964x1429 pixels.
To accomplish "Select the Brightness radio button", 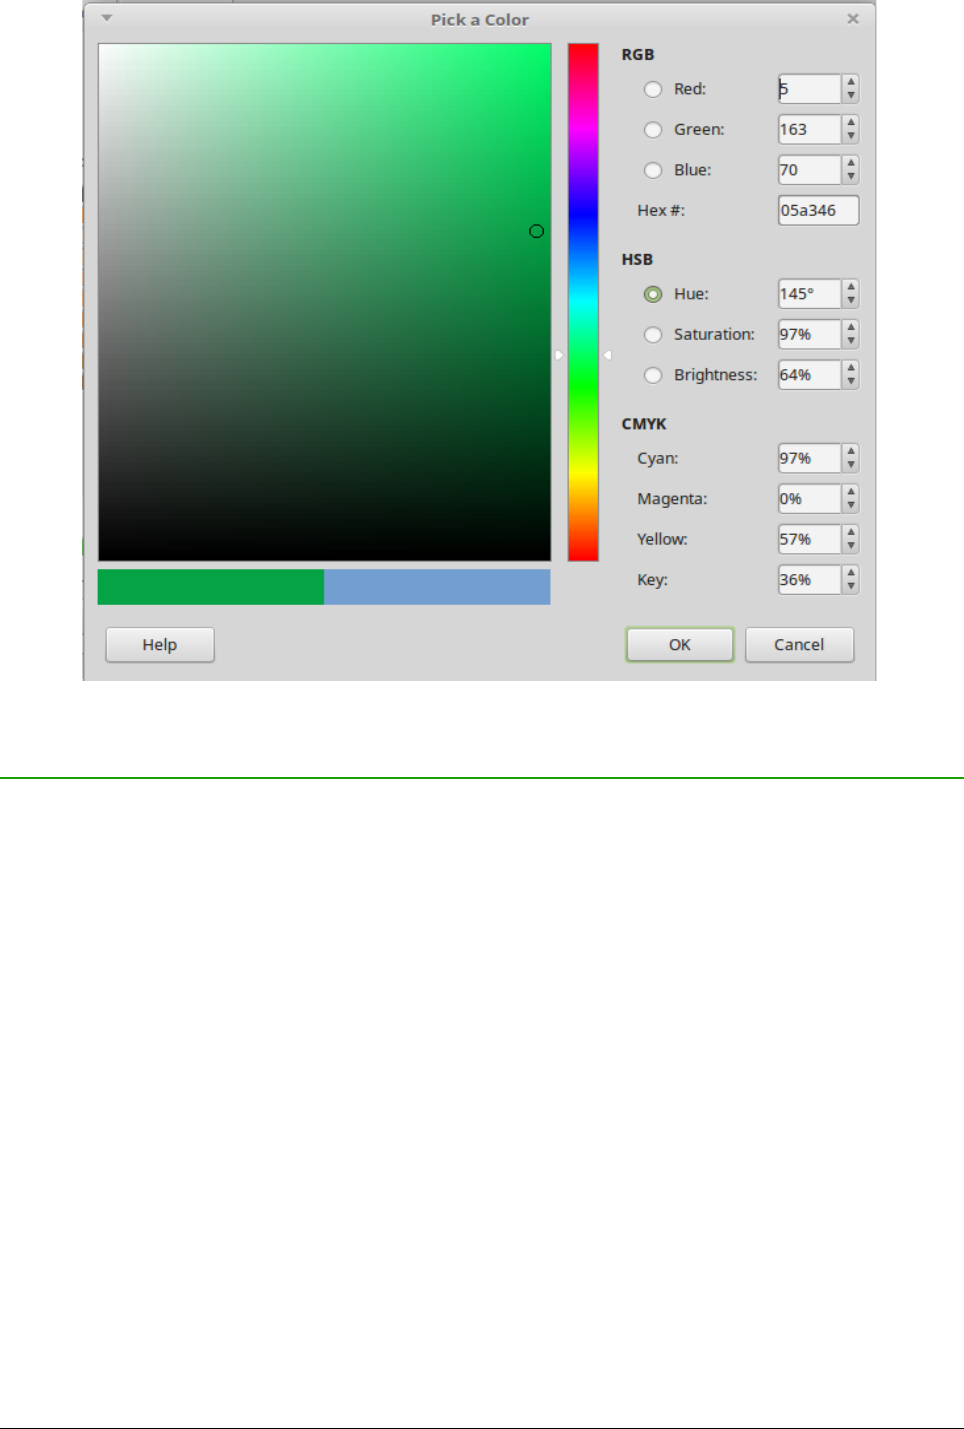I will tap(653, 375).
